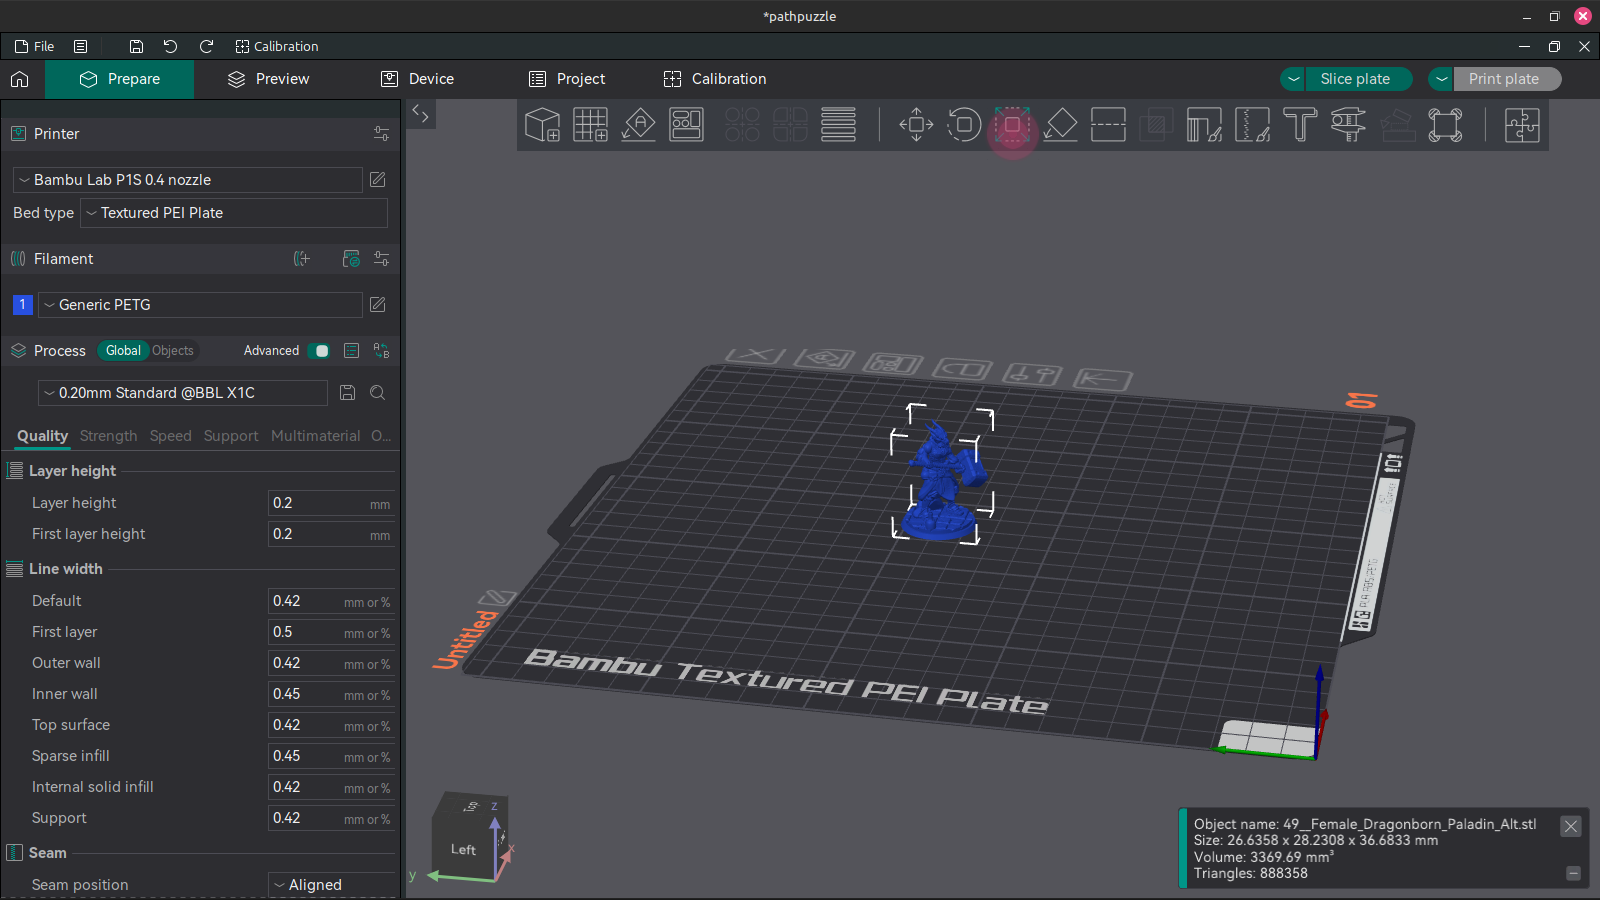Open the Bed type dropdown

point(233,213)
